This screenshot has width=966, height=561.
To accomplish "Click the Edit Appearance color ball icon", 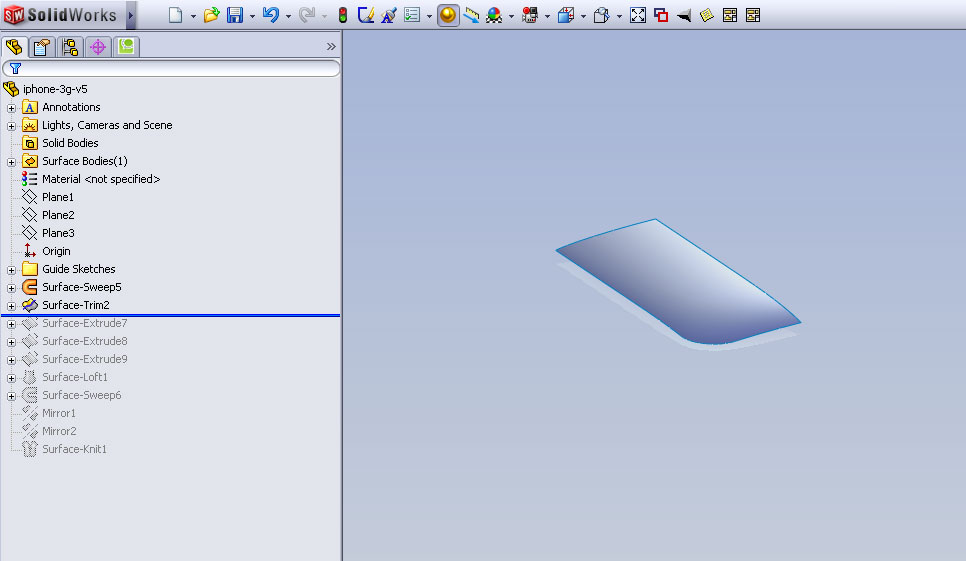I will pyautogui.click(x=494, y=15).
